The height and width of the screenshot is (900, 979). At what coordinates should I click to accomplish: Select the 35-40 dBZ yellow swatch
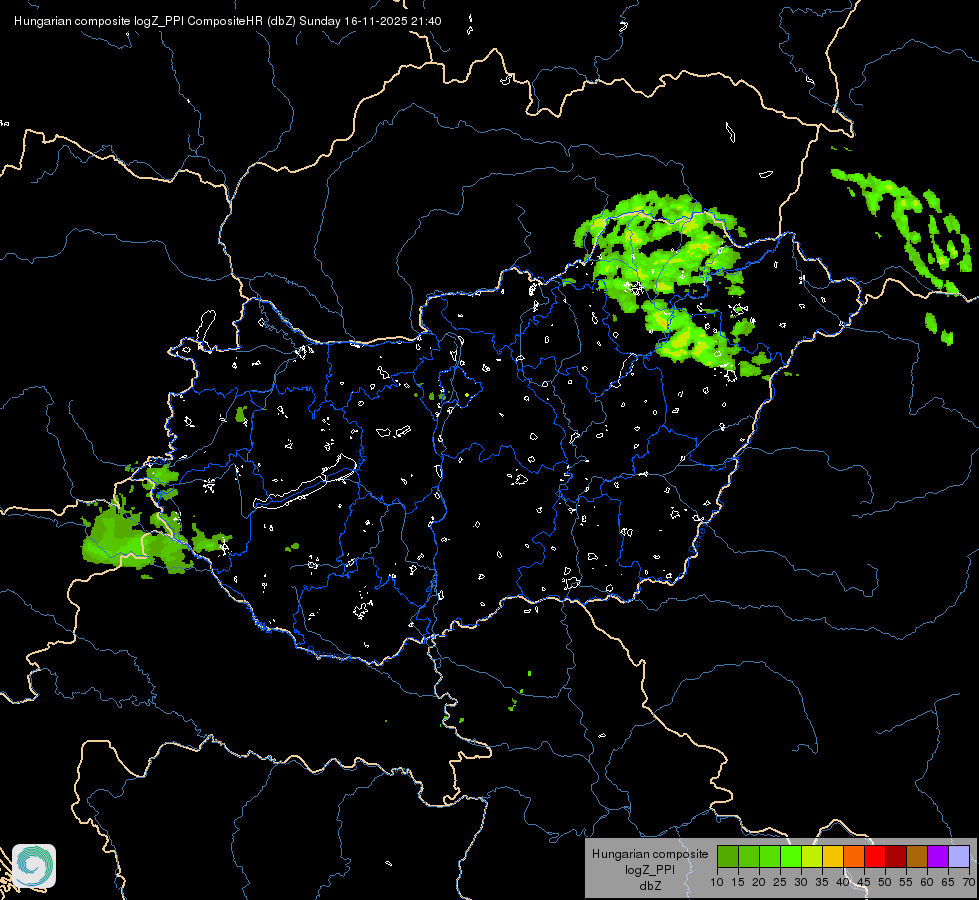click(833, 857)
